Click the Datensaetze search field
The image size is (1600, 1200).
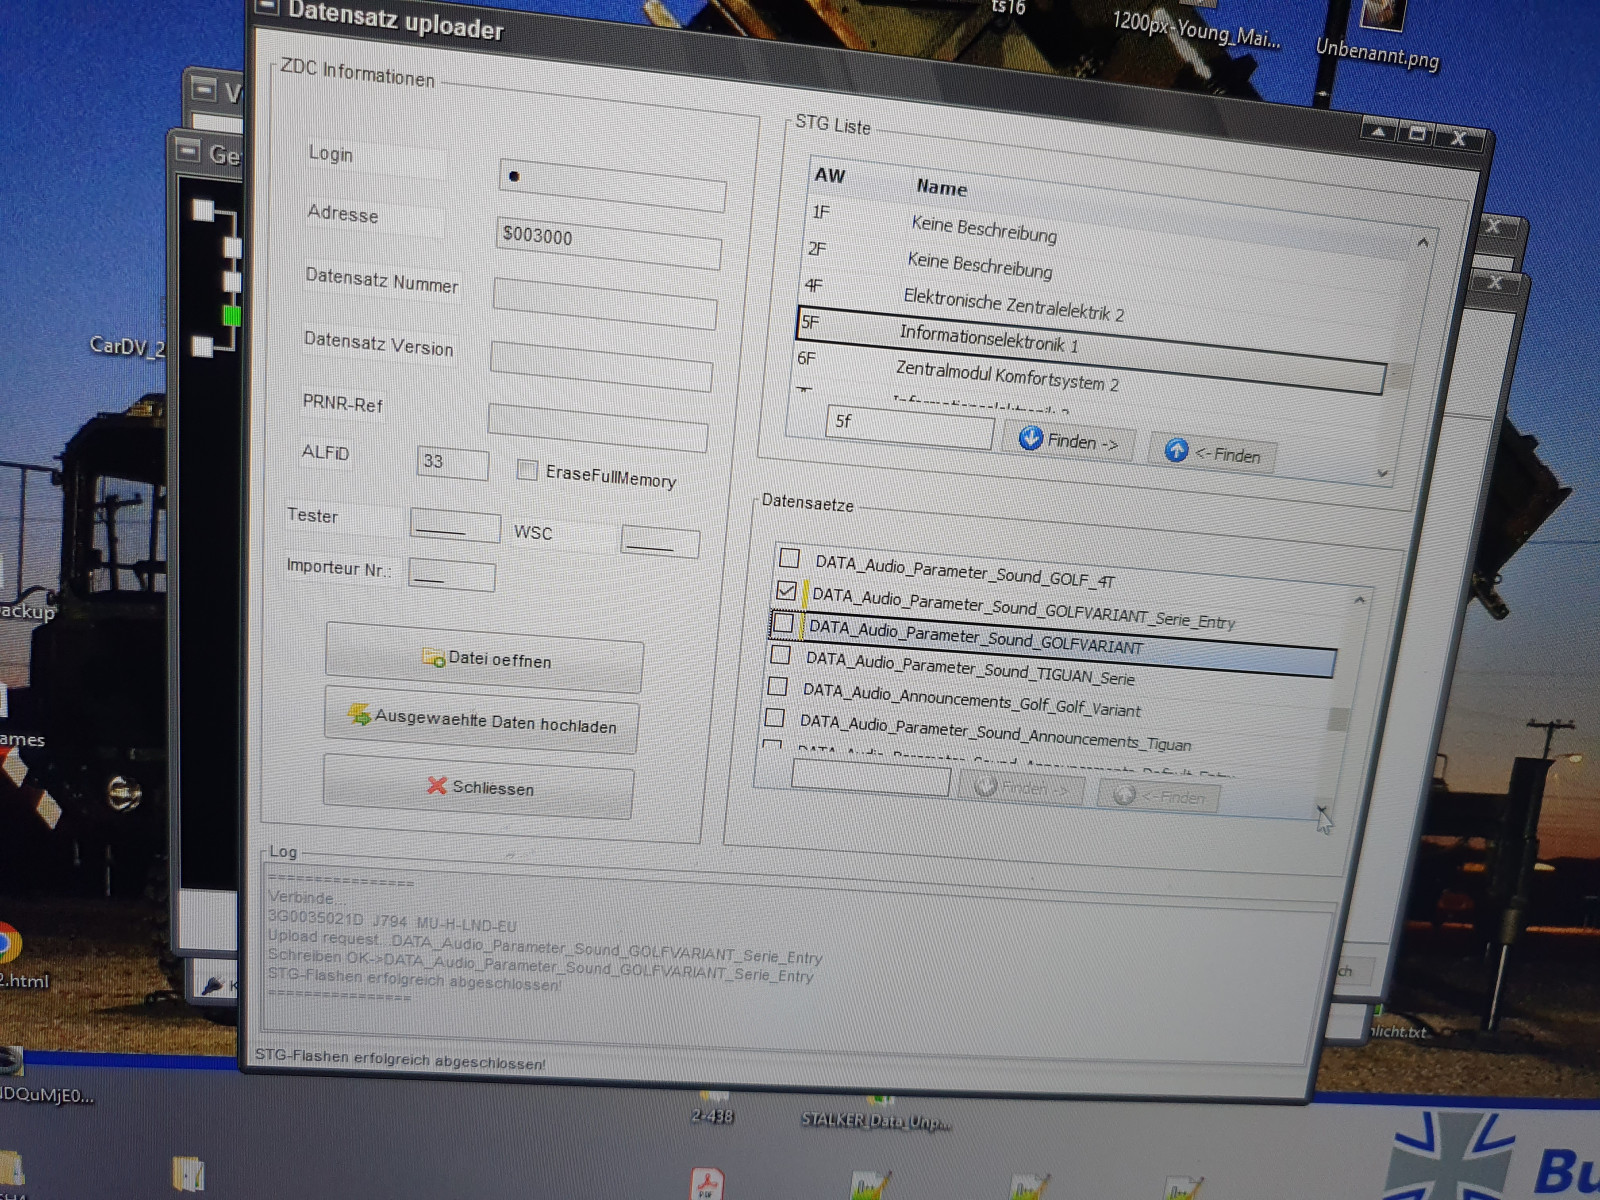(870, 777)
